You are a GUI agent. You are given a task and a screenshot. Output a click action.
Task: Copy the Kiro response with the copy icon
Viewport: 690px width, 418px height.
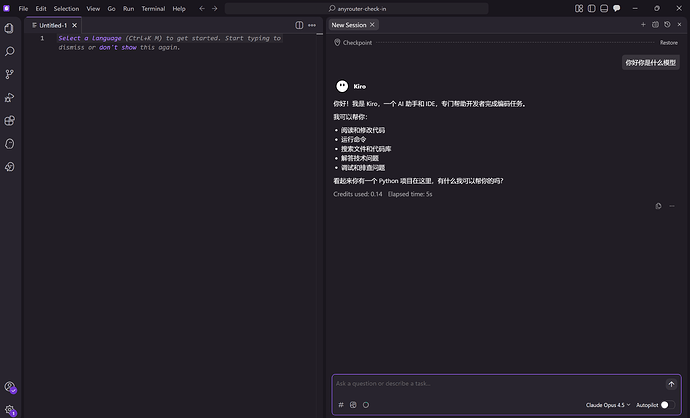click(x=658, y=206)
